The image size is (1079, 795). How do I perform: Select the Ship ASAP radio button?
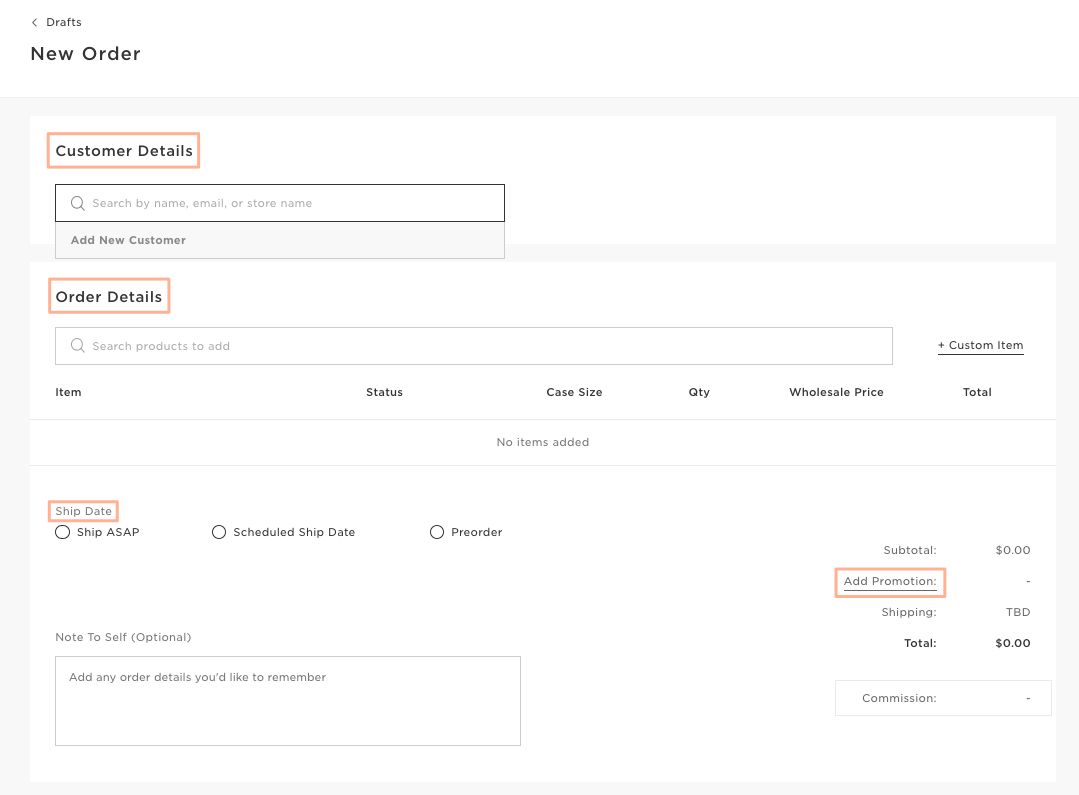point(63,532)
